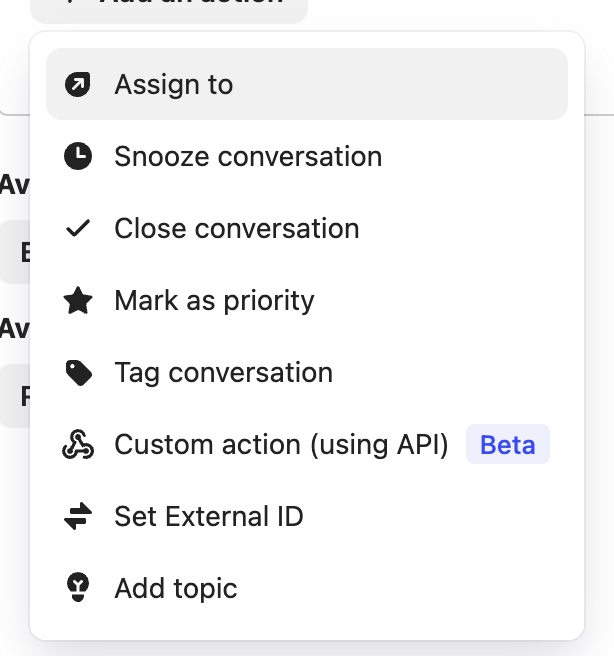Click the tag icon for Tag conversation

coord(77,373)
